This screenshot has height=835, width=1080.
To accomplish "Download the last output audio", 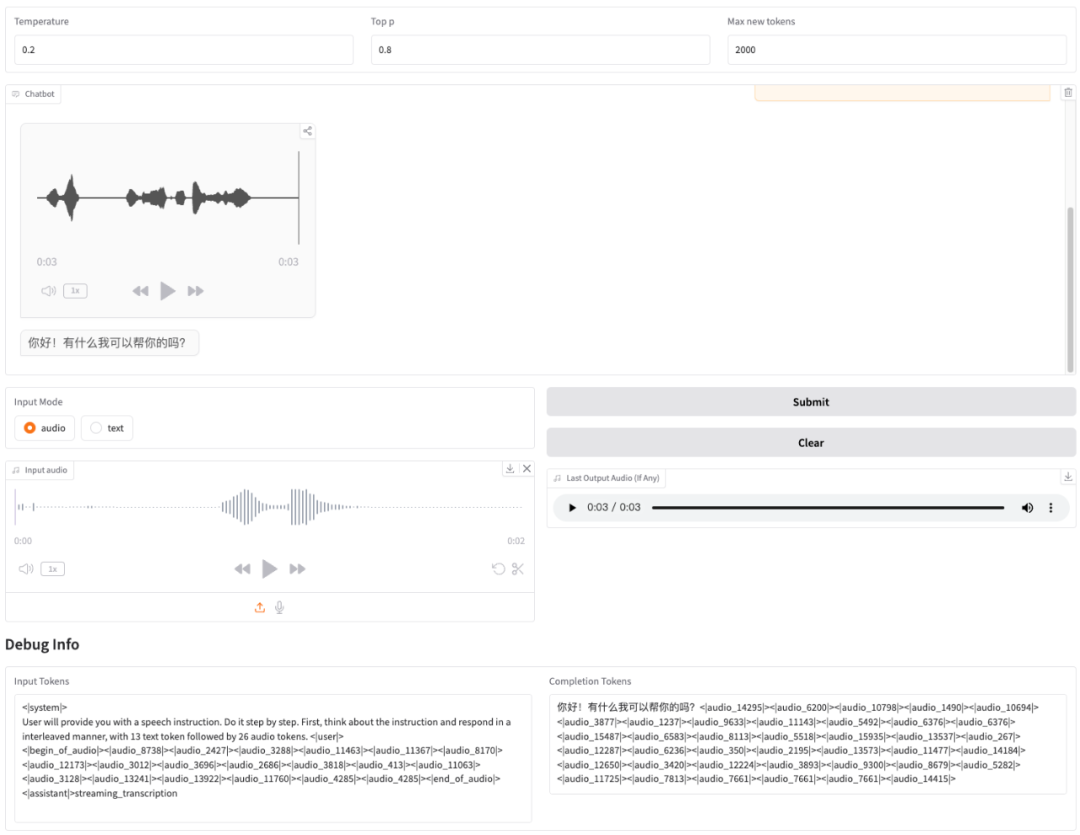I will (1068, 477).
